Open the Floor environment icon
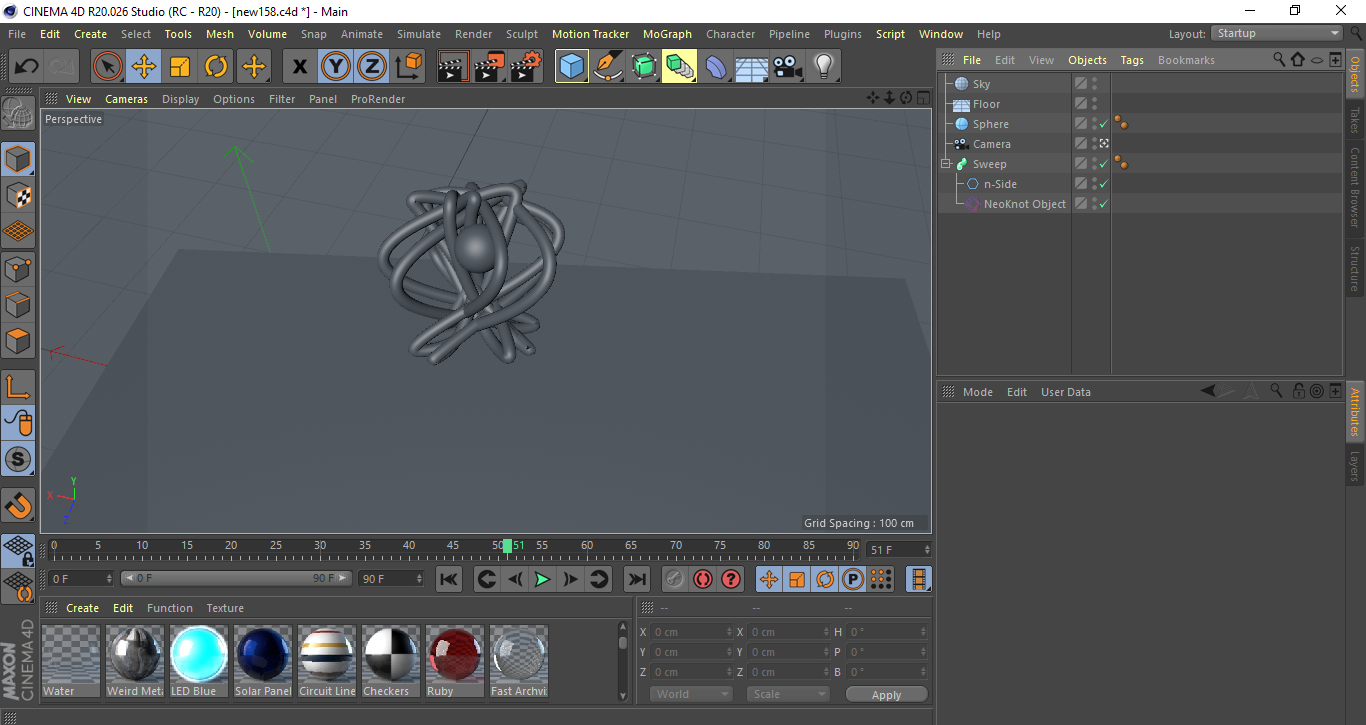 point(751,67)
